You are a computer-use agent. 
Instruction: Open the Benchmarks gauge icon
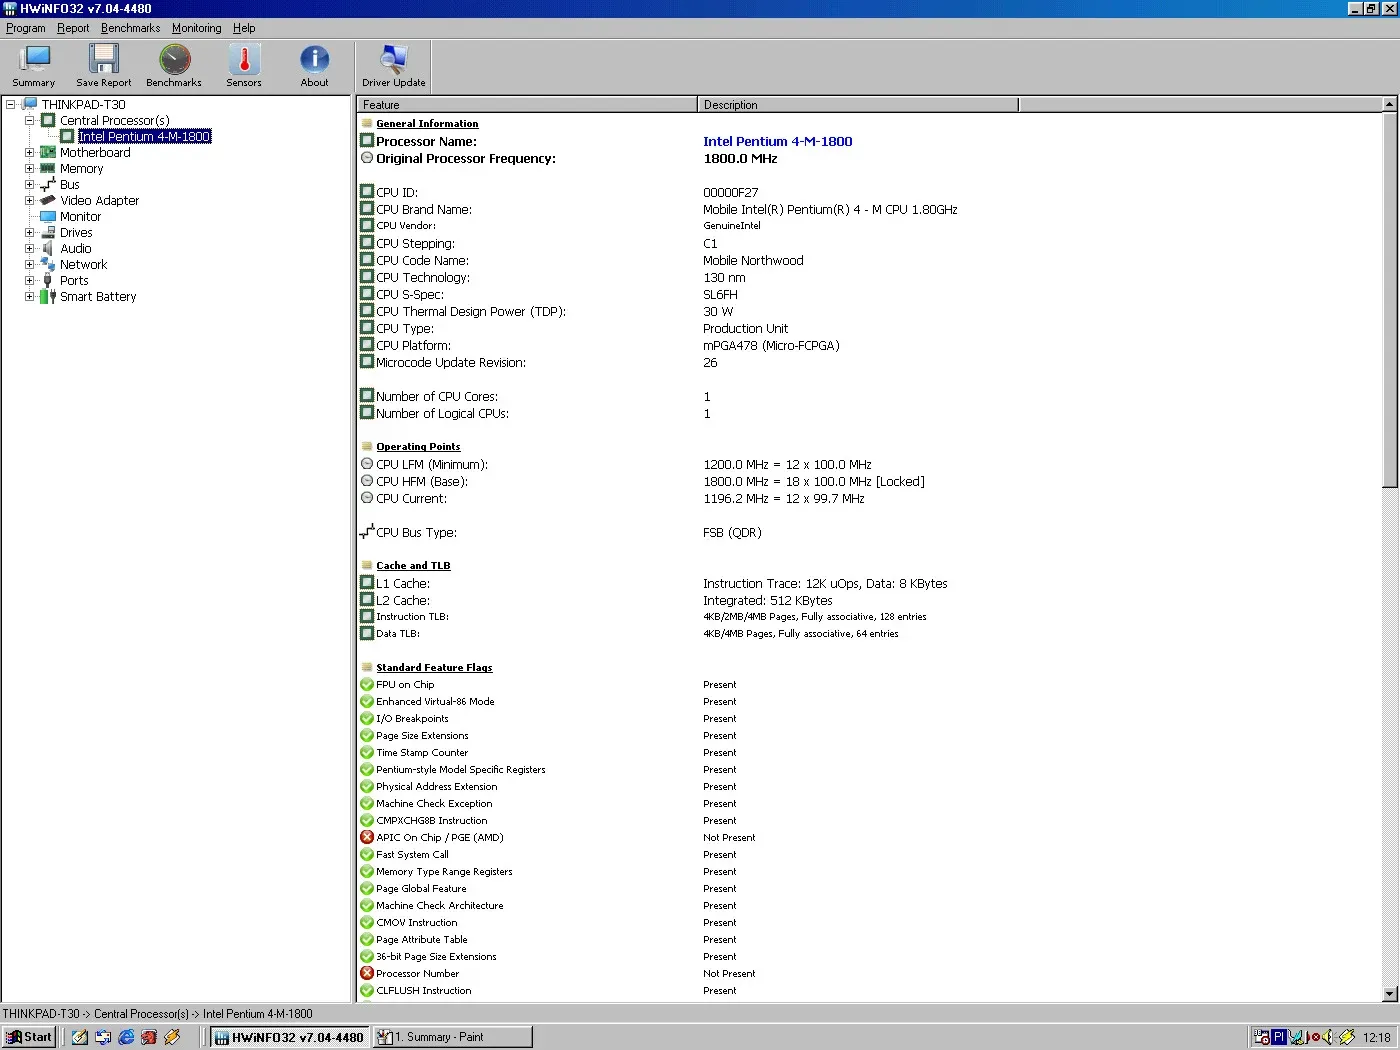(x=174, y=66)
